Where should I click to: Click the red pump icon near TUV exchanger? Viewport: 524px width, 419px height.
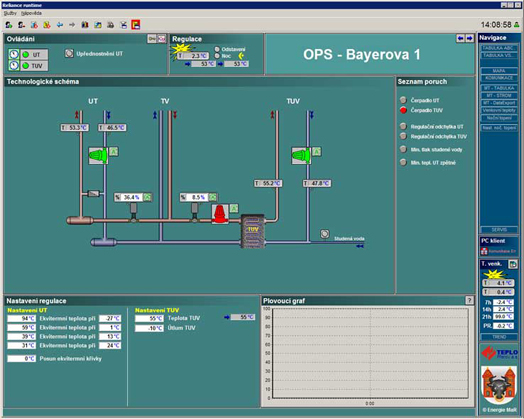click(x=220, y=214)
